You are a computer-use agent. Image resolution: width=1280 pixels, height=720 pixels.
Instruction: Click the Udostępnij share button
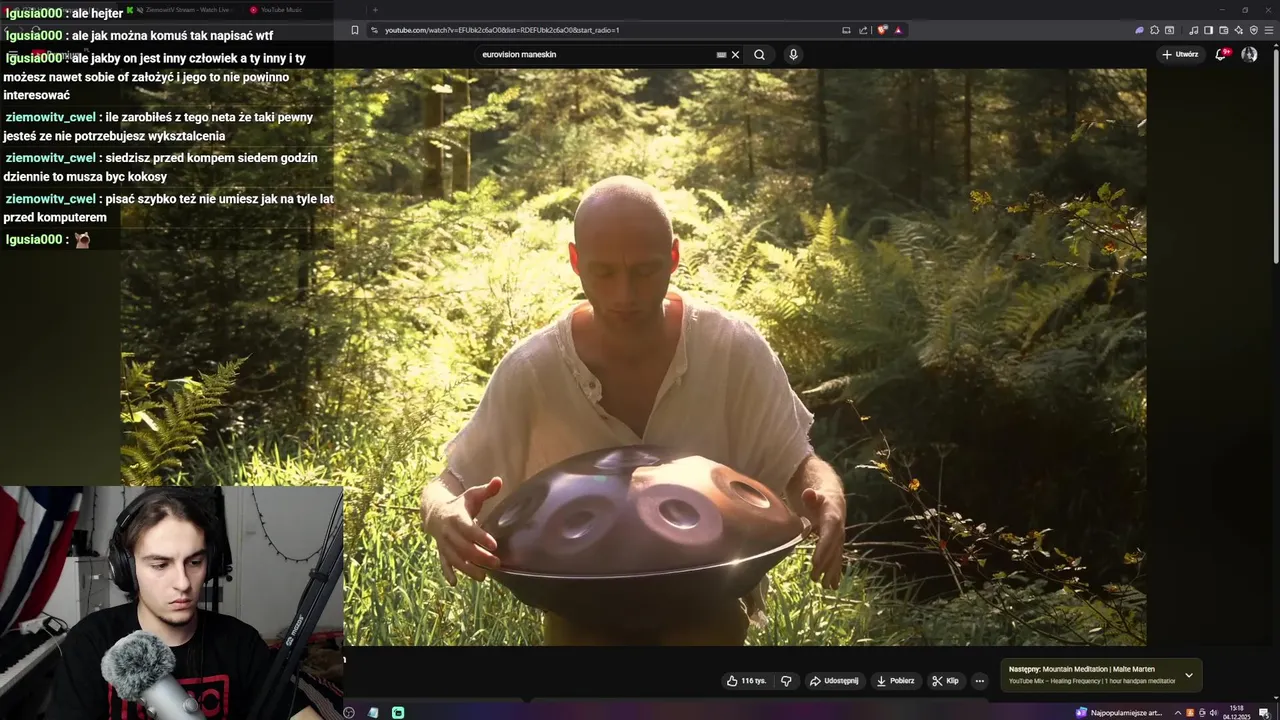[x=834, y=681]
